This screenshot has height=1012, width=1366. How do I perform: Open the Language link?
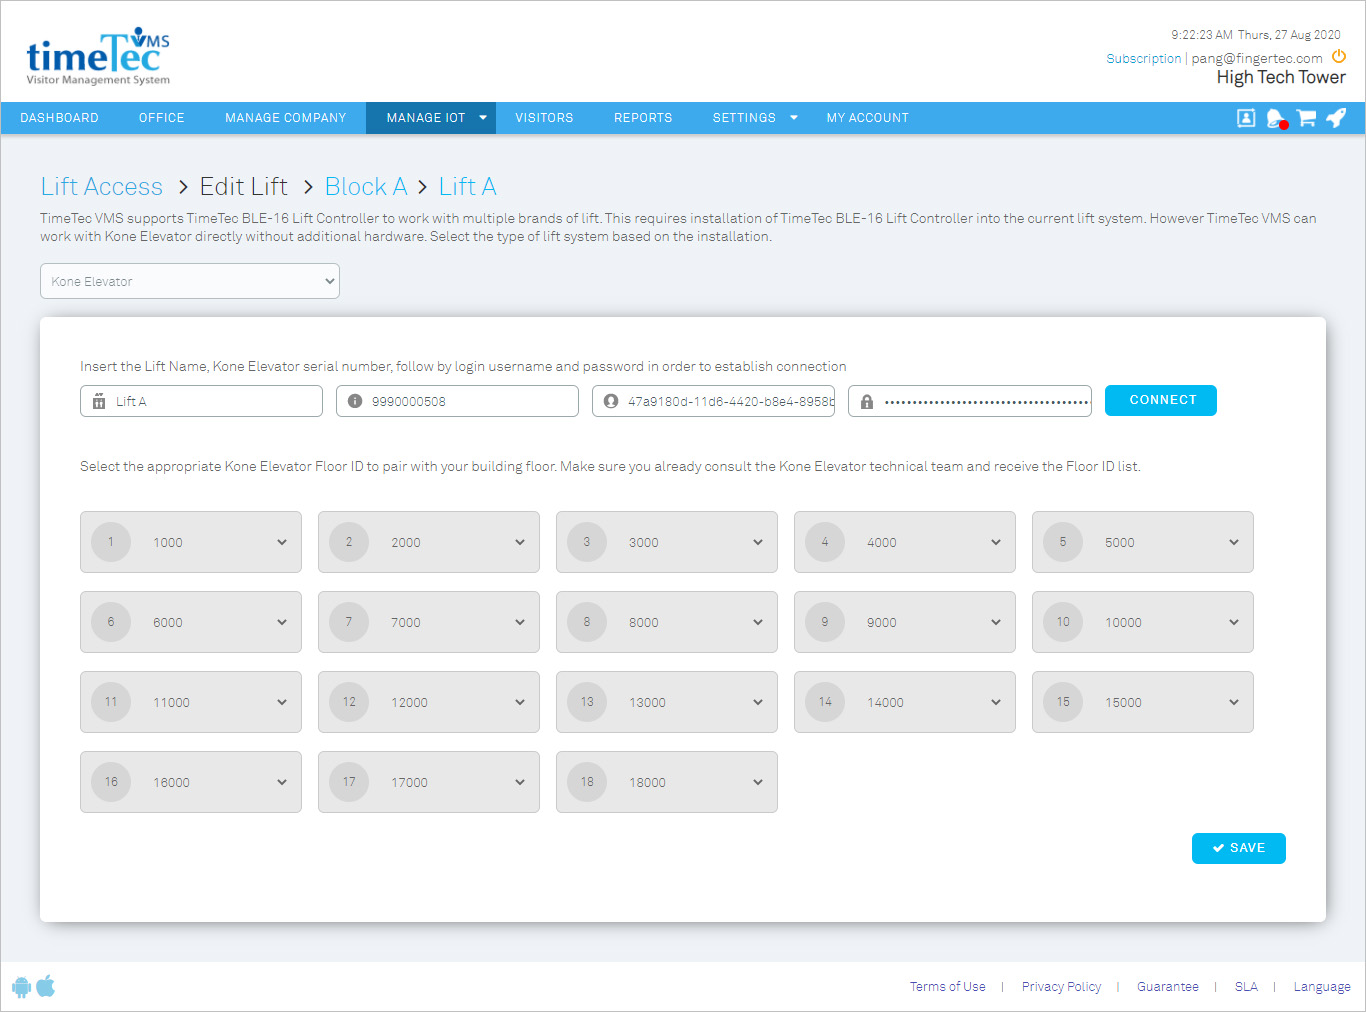(1322, 987)
